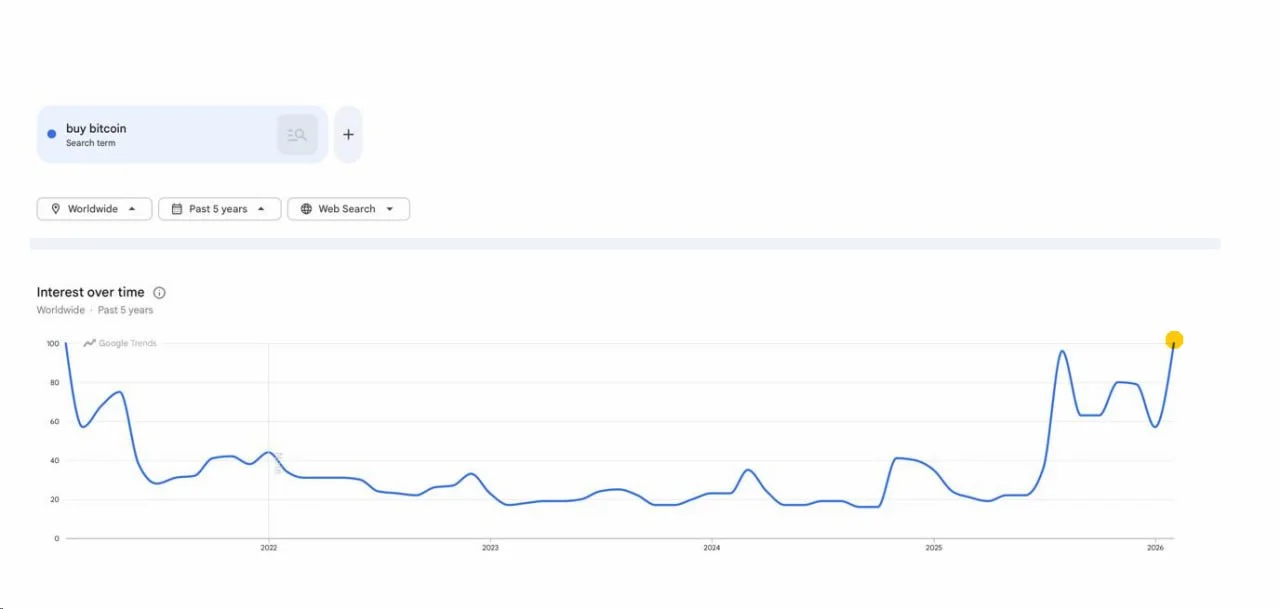Click the calendar icon in Past 5 years filter
The width and height of the screenshot is (1280, 609).
pos(178,209)
